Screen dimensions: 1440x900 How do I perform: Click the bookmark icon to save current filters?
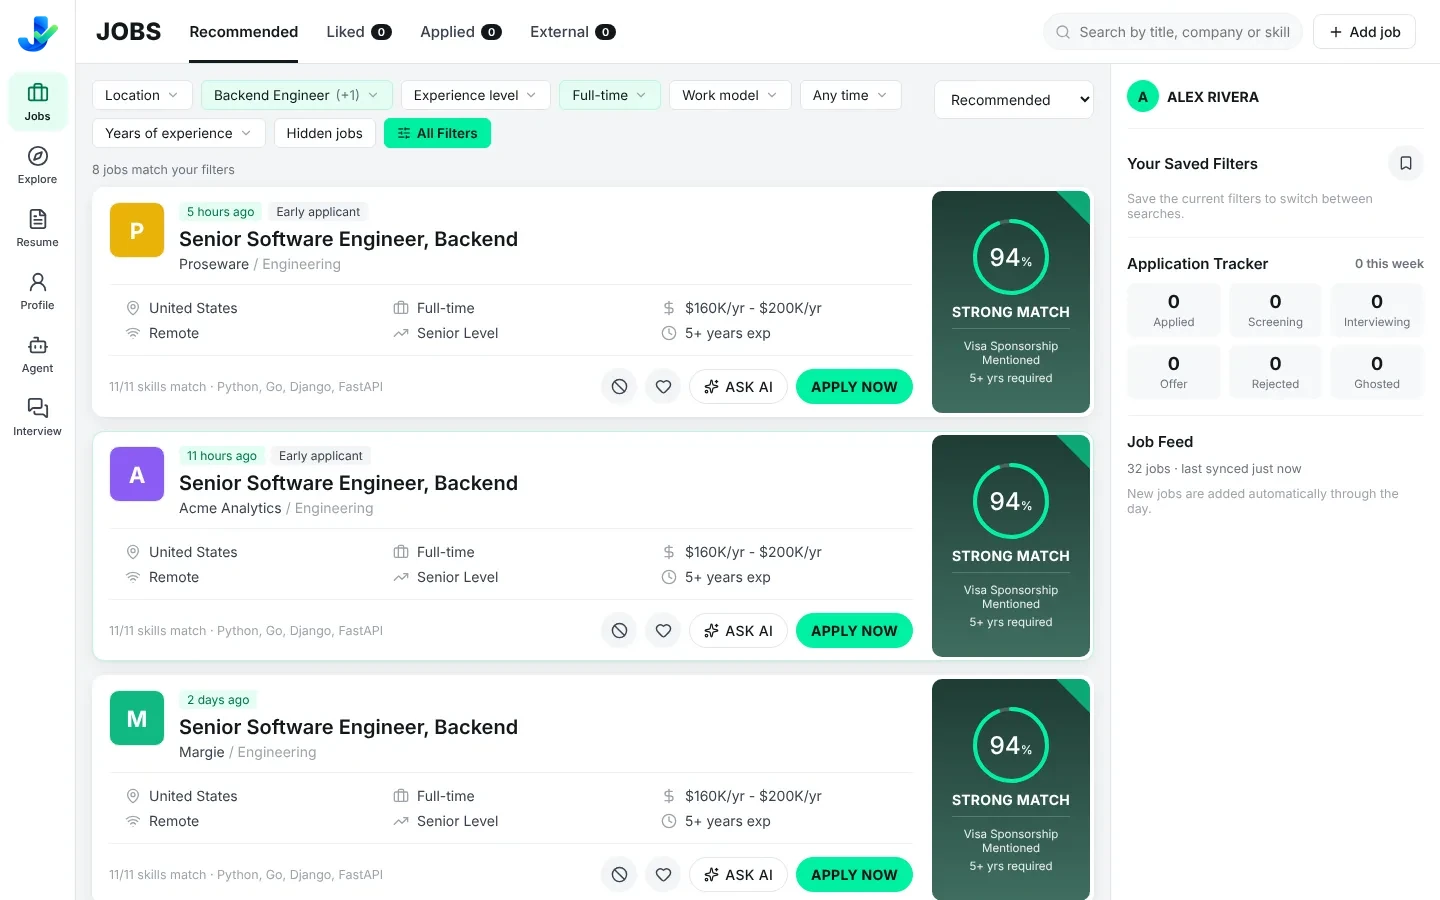click(1406, 163)
